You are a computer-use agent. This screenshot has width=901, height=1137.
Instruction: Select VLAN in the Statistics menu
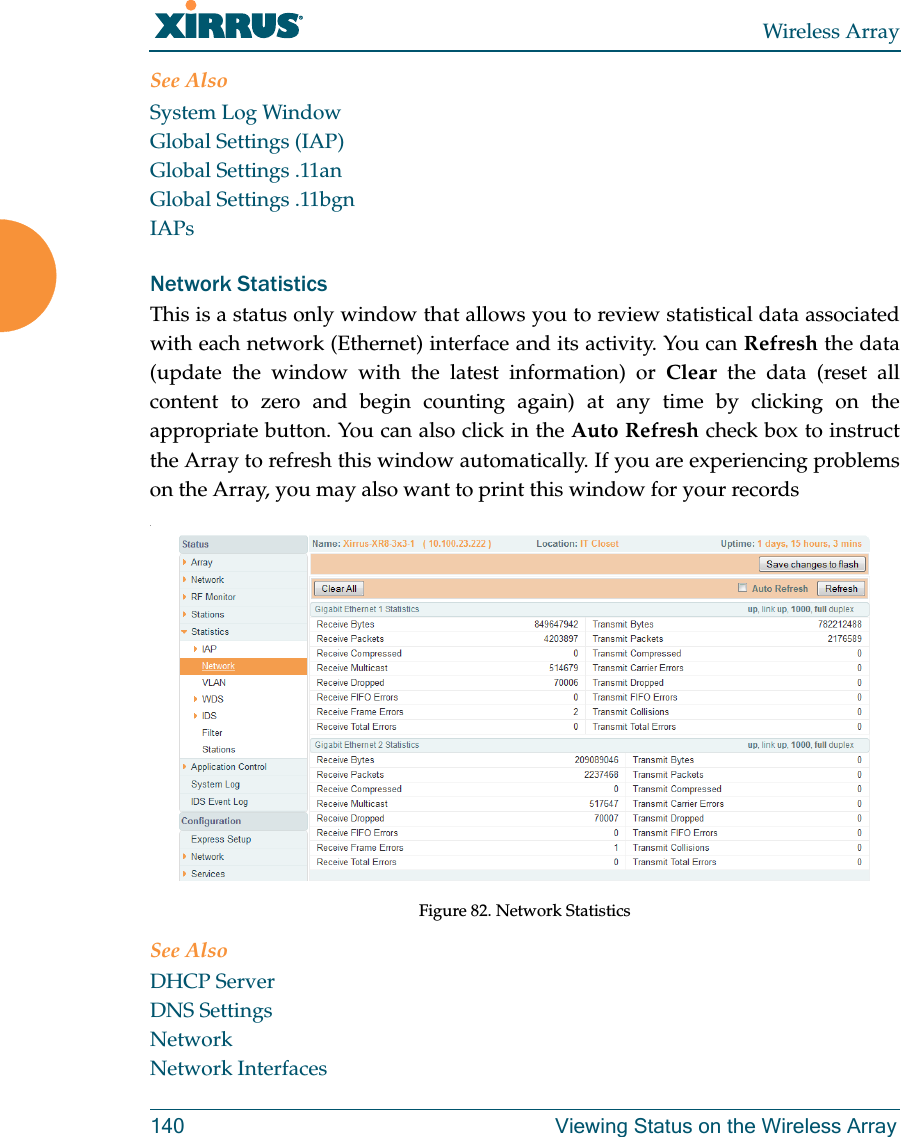coord(213,682)
